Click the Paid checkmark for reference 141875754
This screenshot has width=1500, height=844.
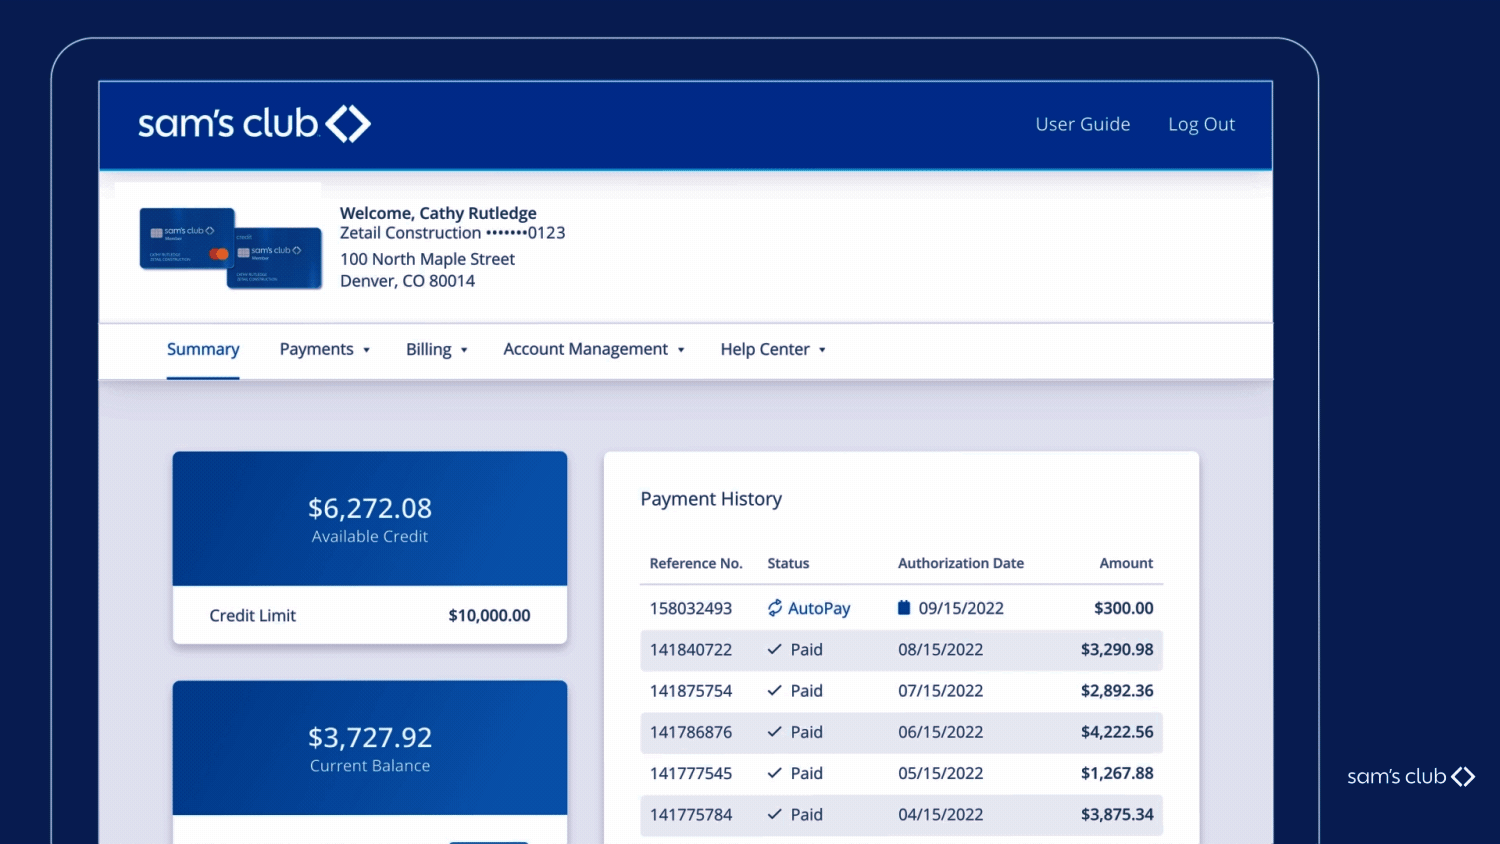point(774,691)
